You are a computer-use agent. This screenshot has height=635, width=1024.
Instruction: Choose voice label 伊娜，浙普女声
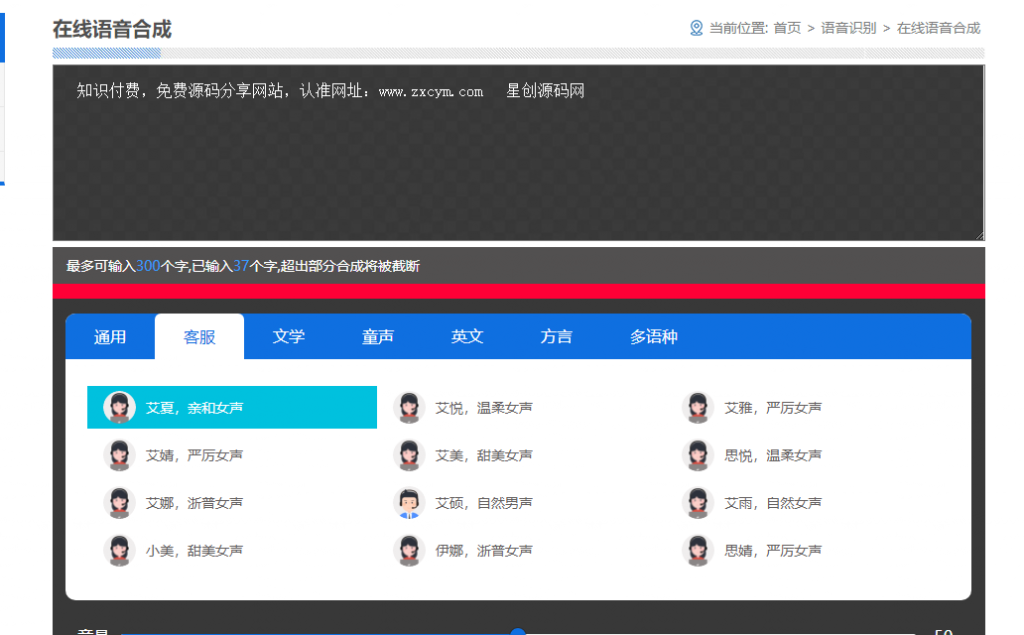pos(484,551)
